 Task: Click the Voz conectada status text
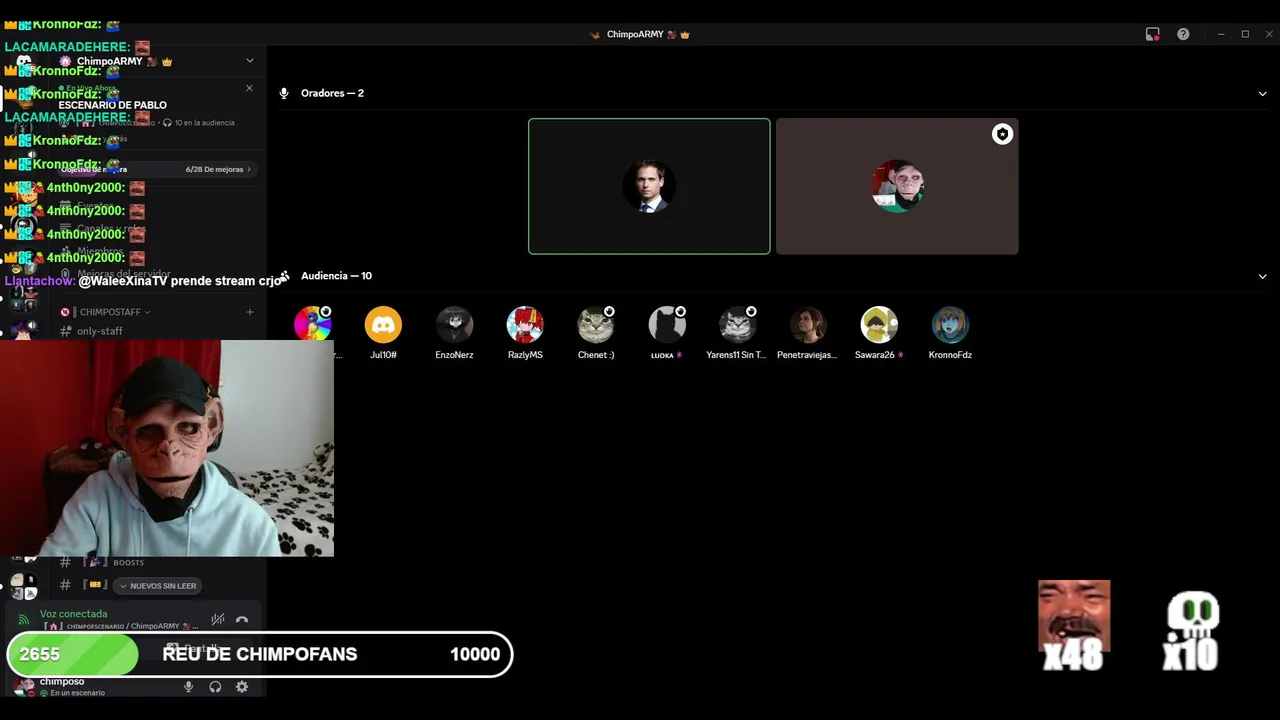73,614
